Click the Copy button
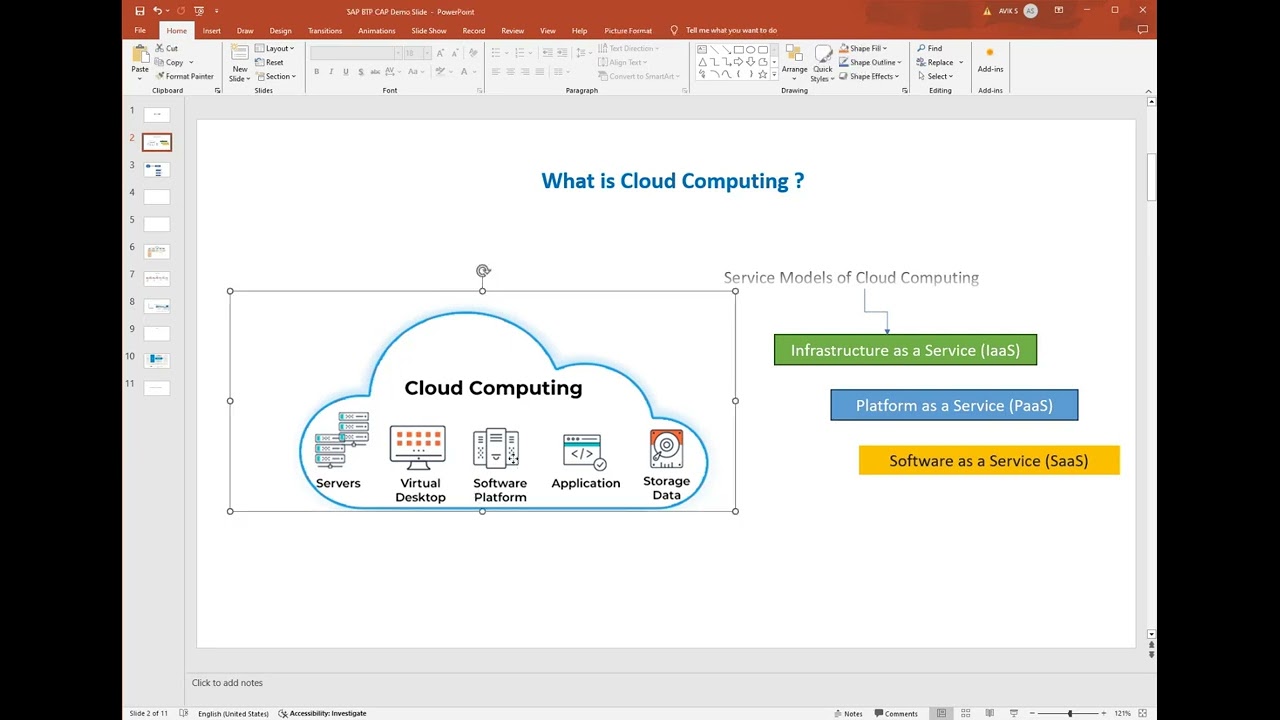The height and width of the screenshot is (720, 1280). click(169, 62)
